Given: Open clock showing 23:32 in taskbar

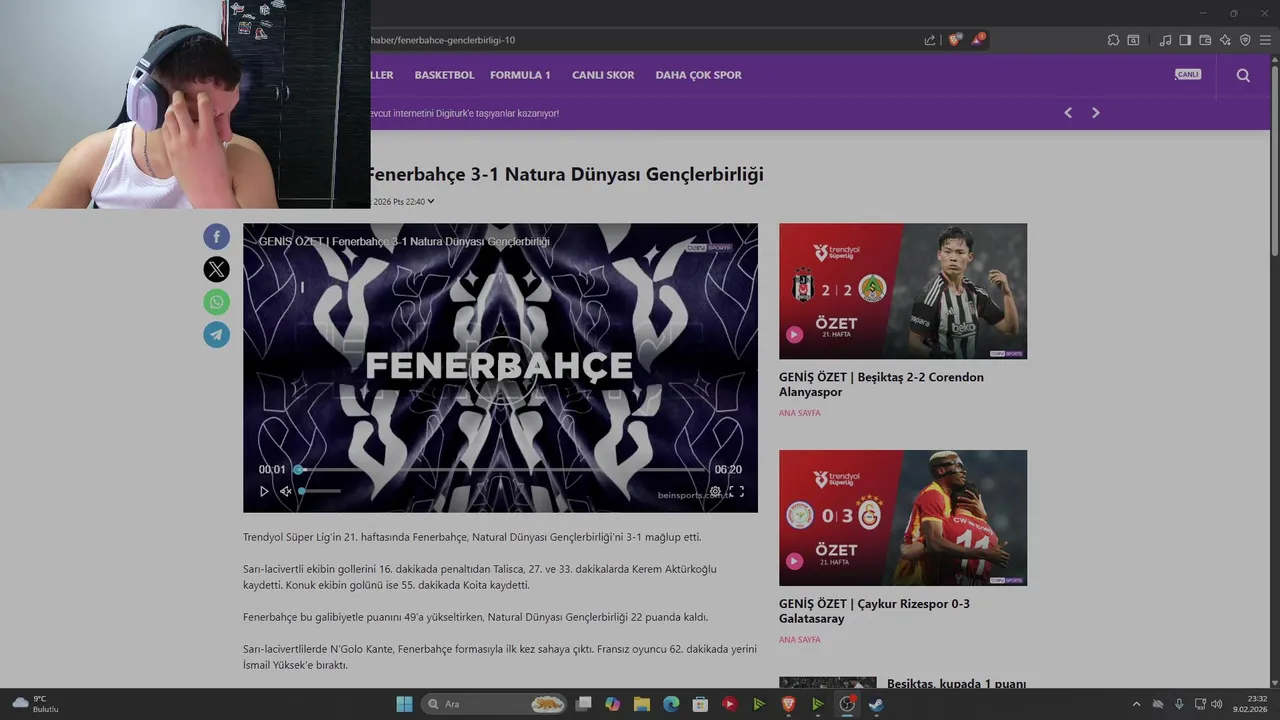Looking at the screenshot, I should pos(1250,704).
